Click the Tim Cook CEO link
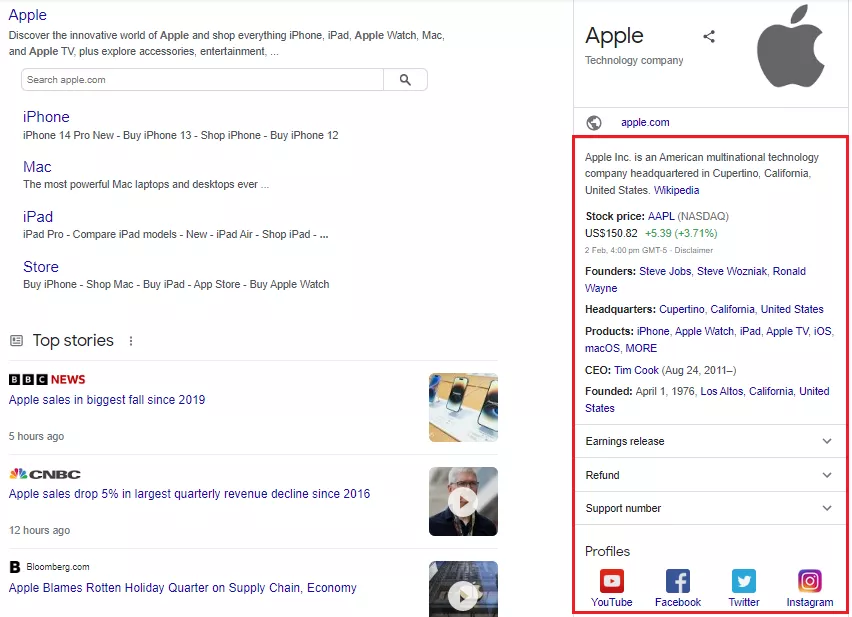 tap(636, 370)
